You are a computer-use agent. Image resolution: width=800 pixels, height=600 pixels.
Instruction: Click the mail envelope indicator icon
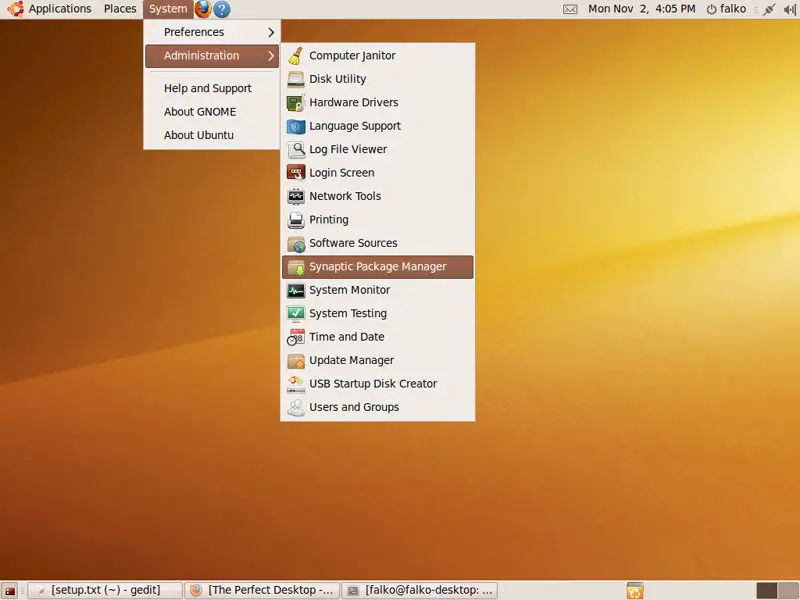tap(570, 9)
